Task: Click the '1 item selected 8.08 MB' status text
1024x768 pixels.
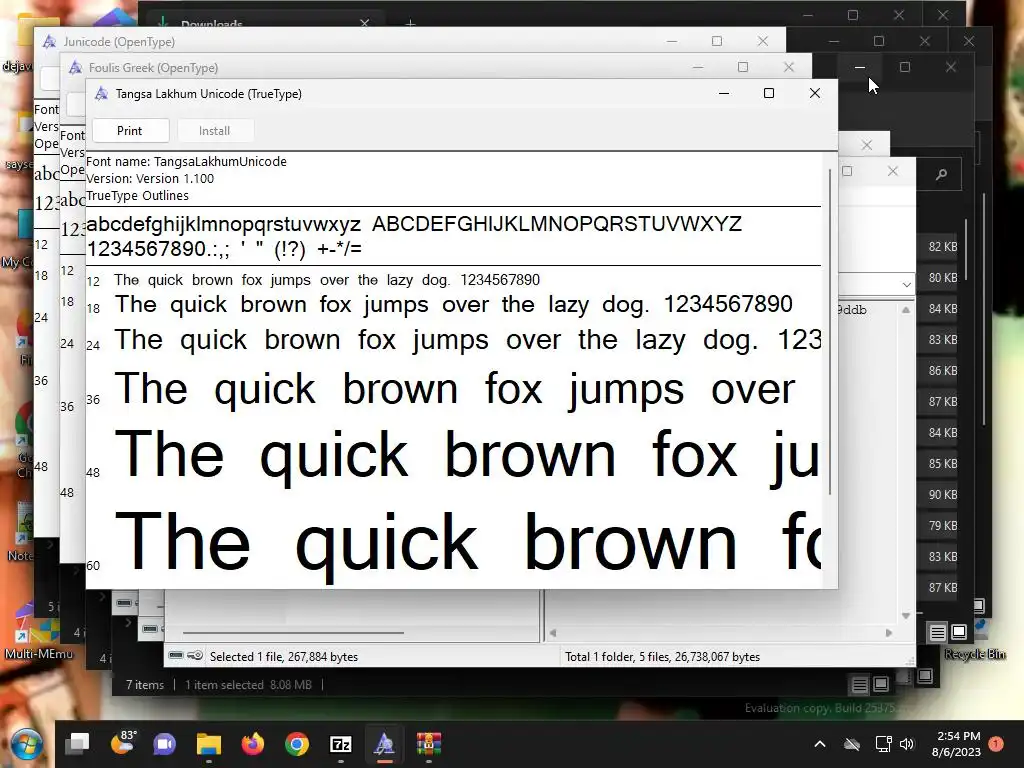Action: 248,685
